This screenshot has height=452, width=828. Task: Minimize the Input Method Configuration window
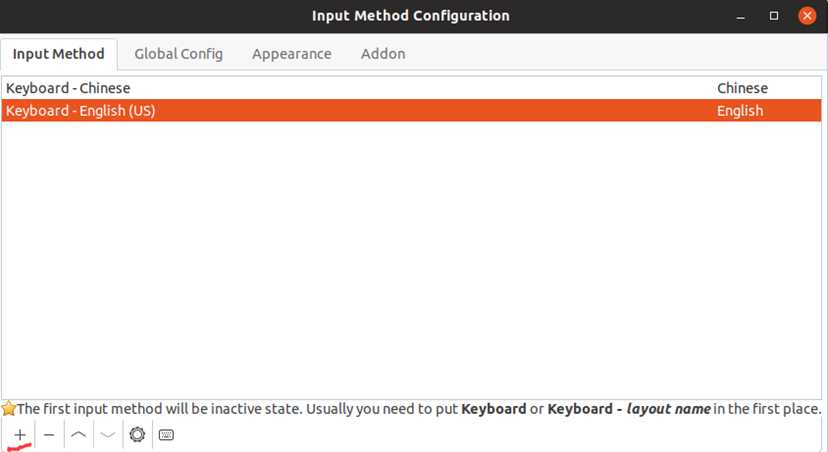pos(740,16)
